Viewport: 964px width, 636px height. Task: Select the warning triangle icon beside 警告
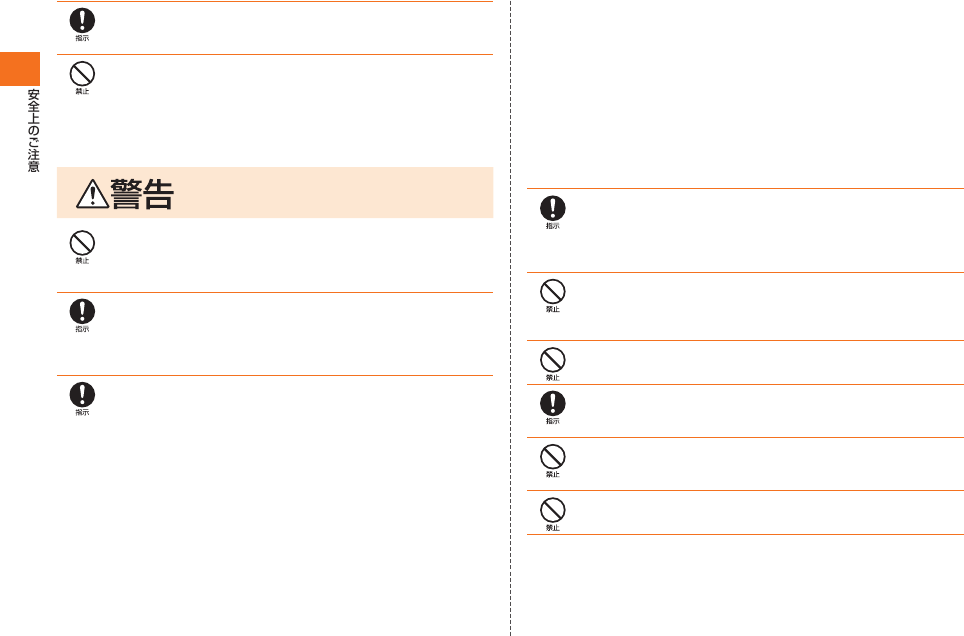click(92, 194)
